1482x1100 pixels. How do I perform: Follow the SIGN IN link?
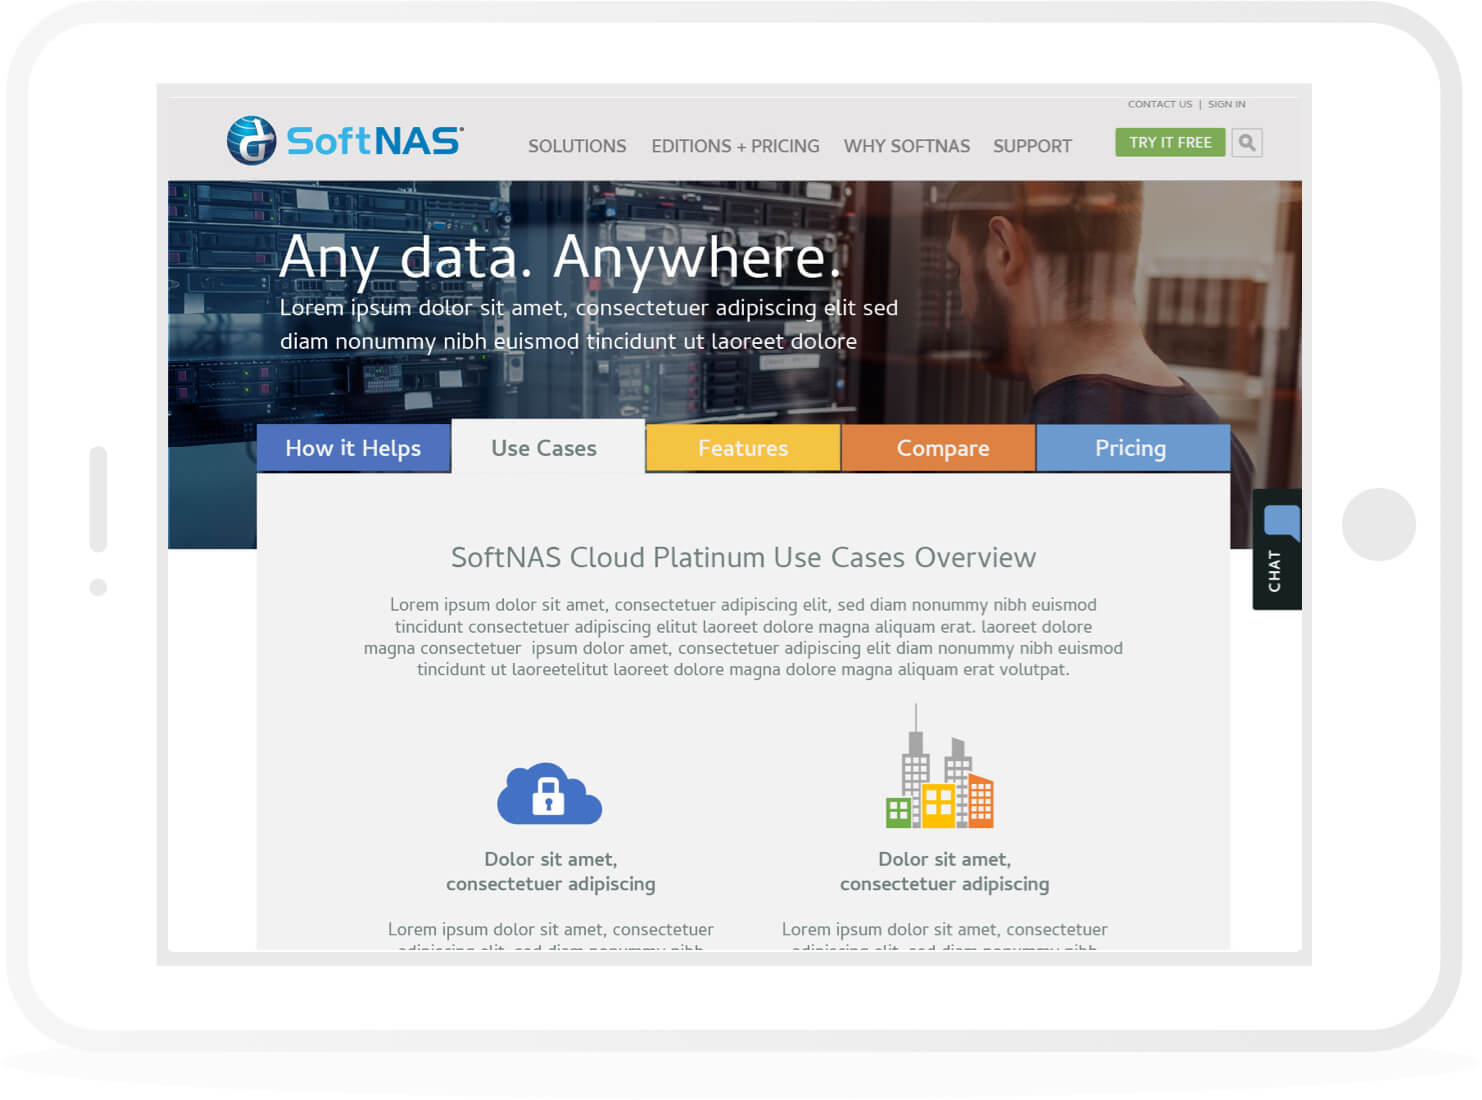click(1226, 104)
